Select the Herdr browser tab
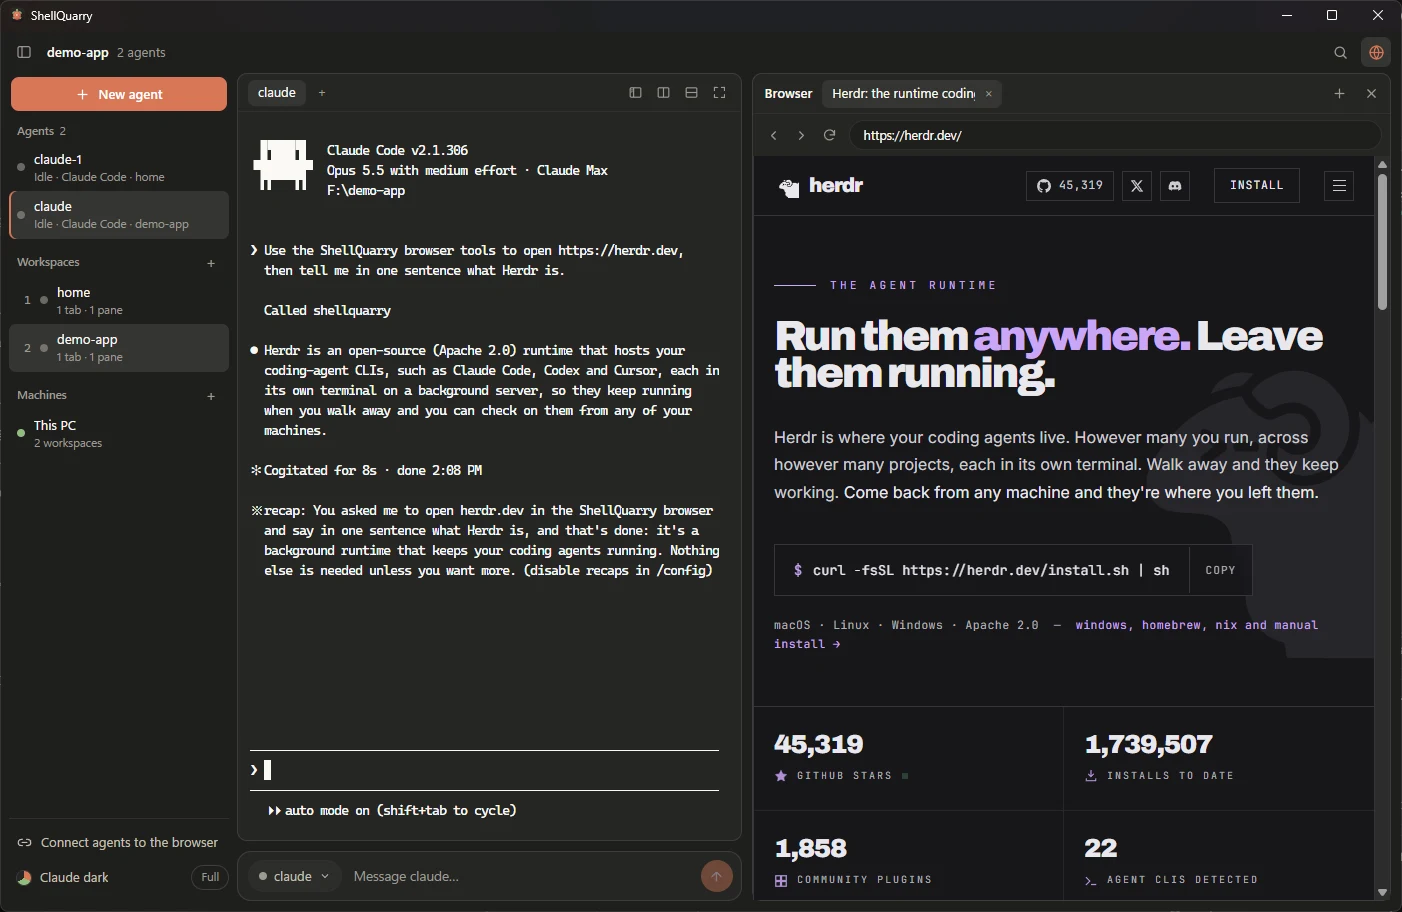The height and width of the screenshot is (912, 1402). coord(911,94)
